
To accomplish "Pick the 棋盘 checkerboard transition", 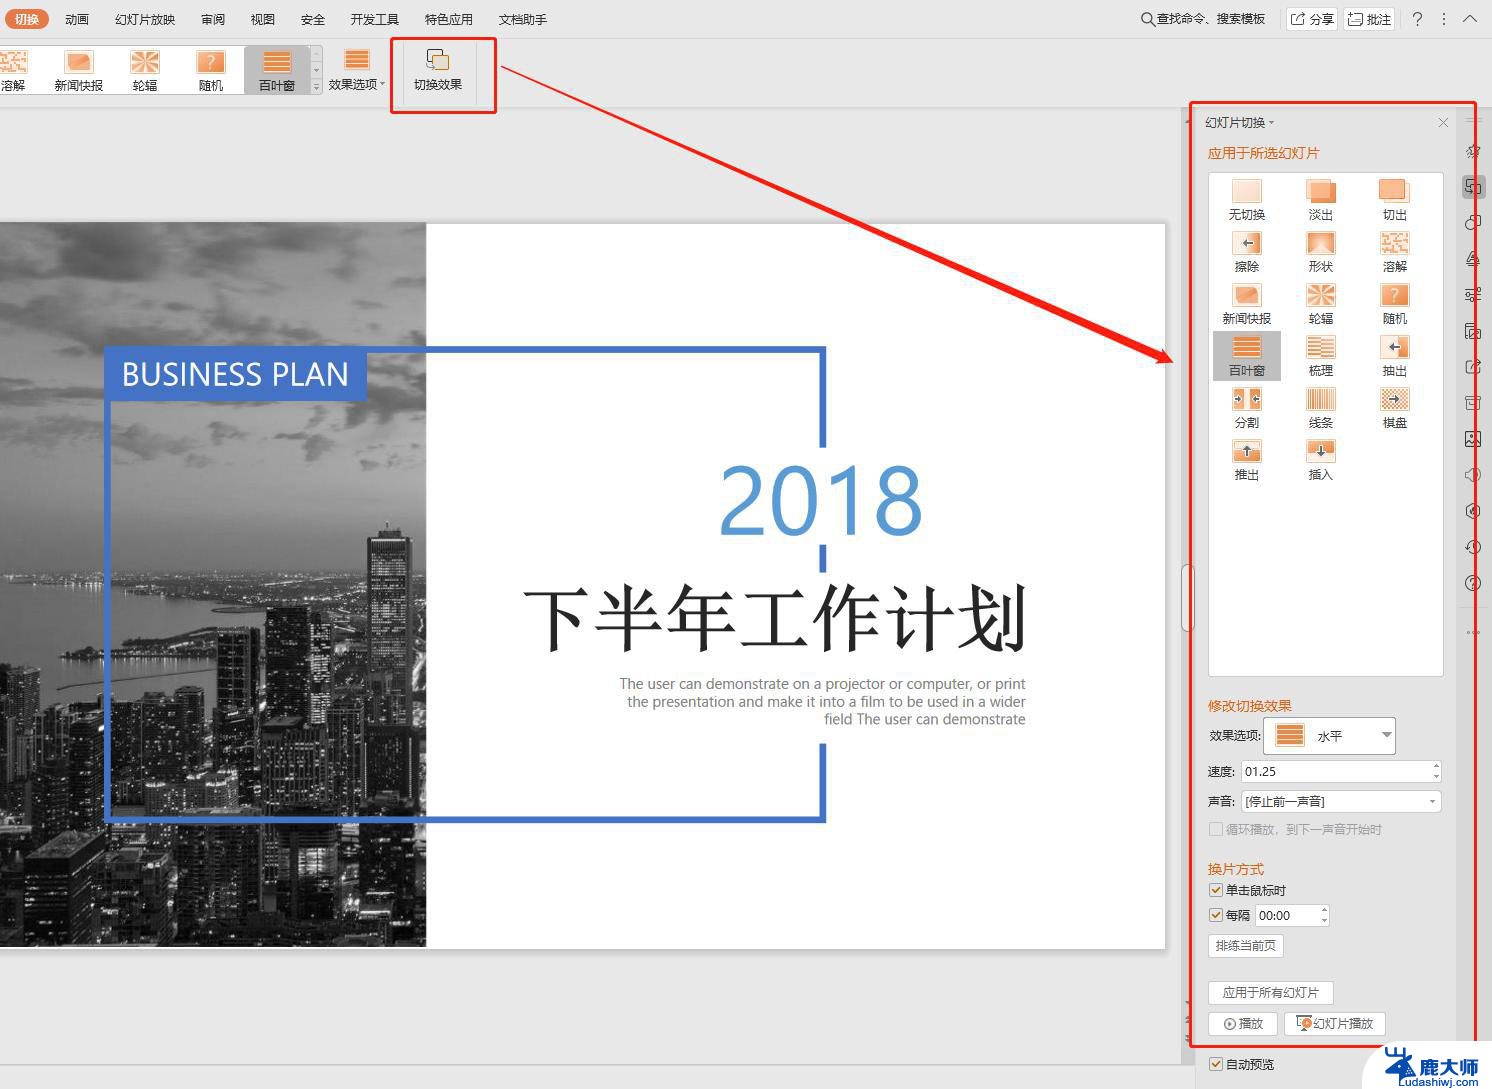I will coord(1394,408).
